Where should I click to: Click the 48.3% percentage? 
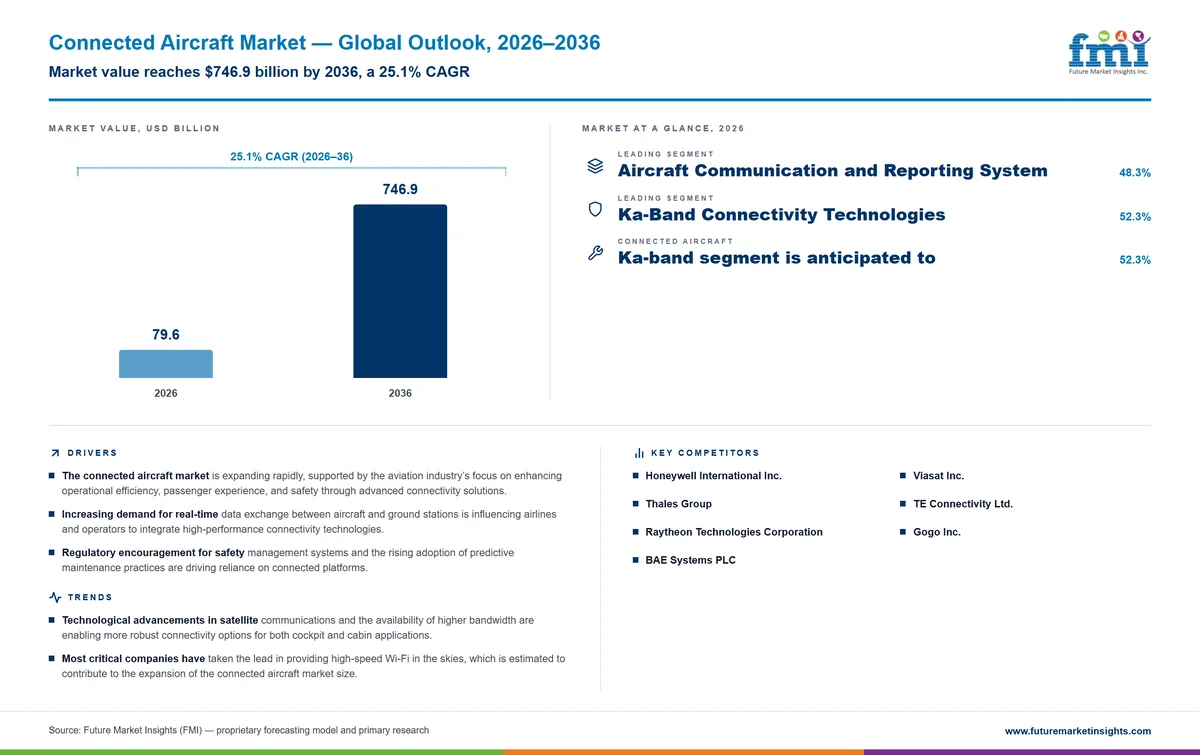pyautogui.click(x=1135, y=173)
